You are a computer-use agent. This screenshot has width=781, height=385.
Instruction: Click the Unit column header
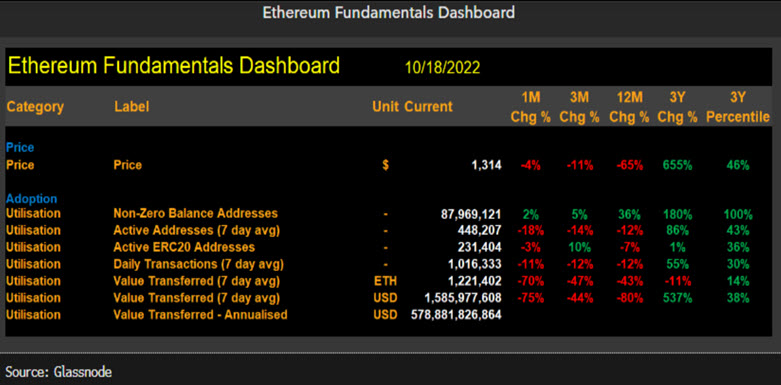tap(386, 107)
